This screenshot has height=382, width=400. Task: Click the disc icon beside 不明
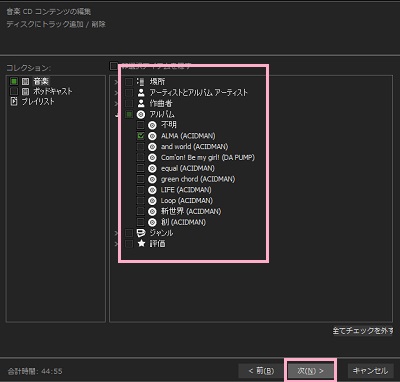pyautogui.click(x=152, y=125)
